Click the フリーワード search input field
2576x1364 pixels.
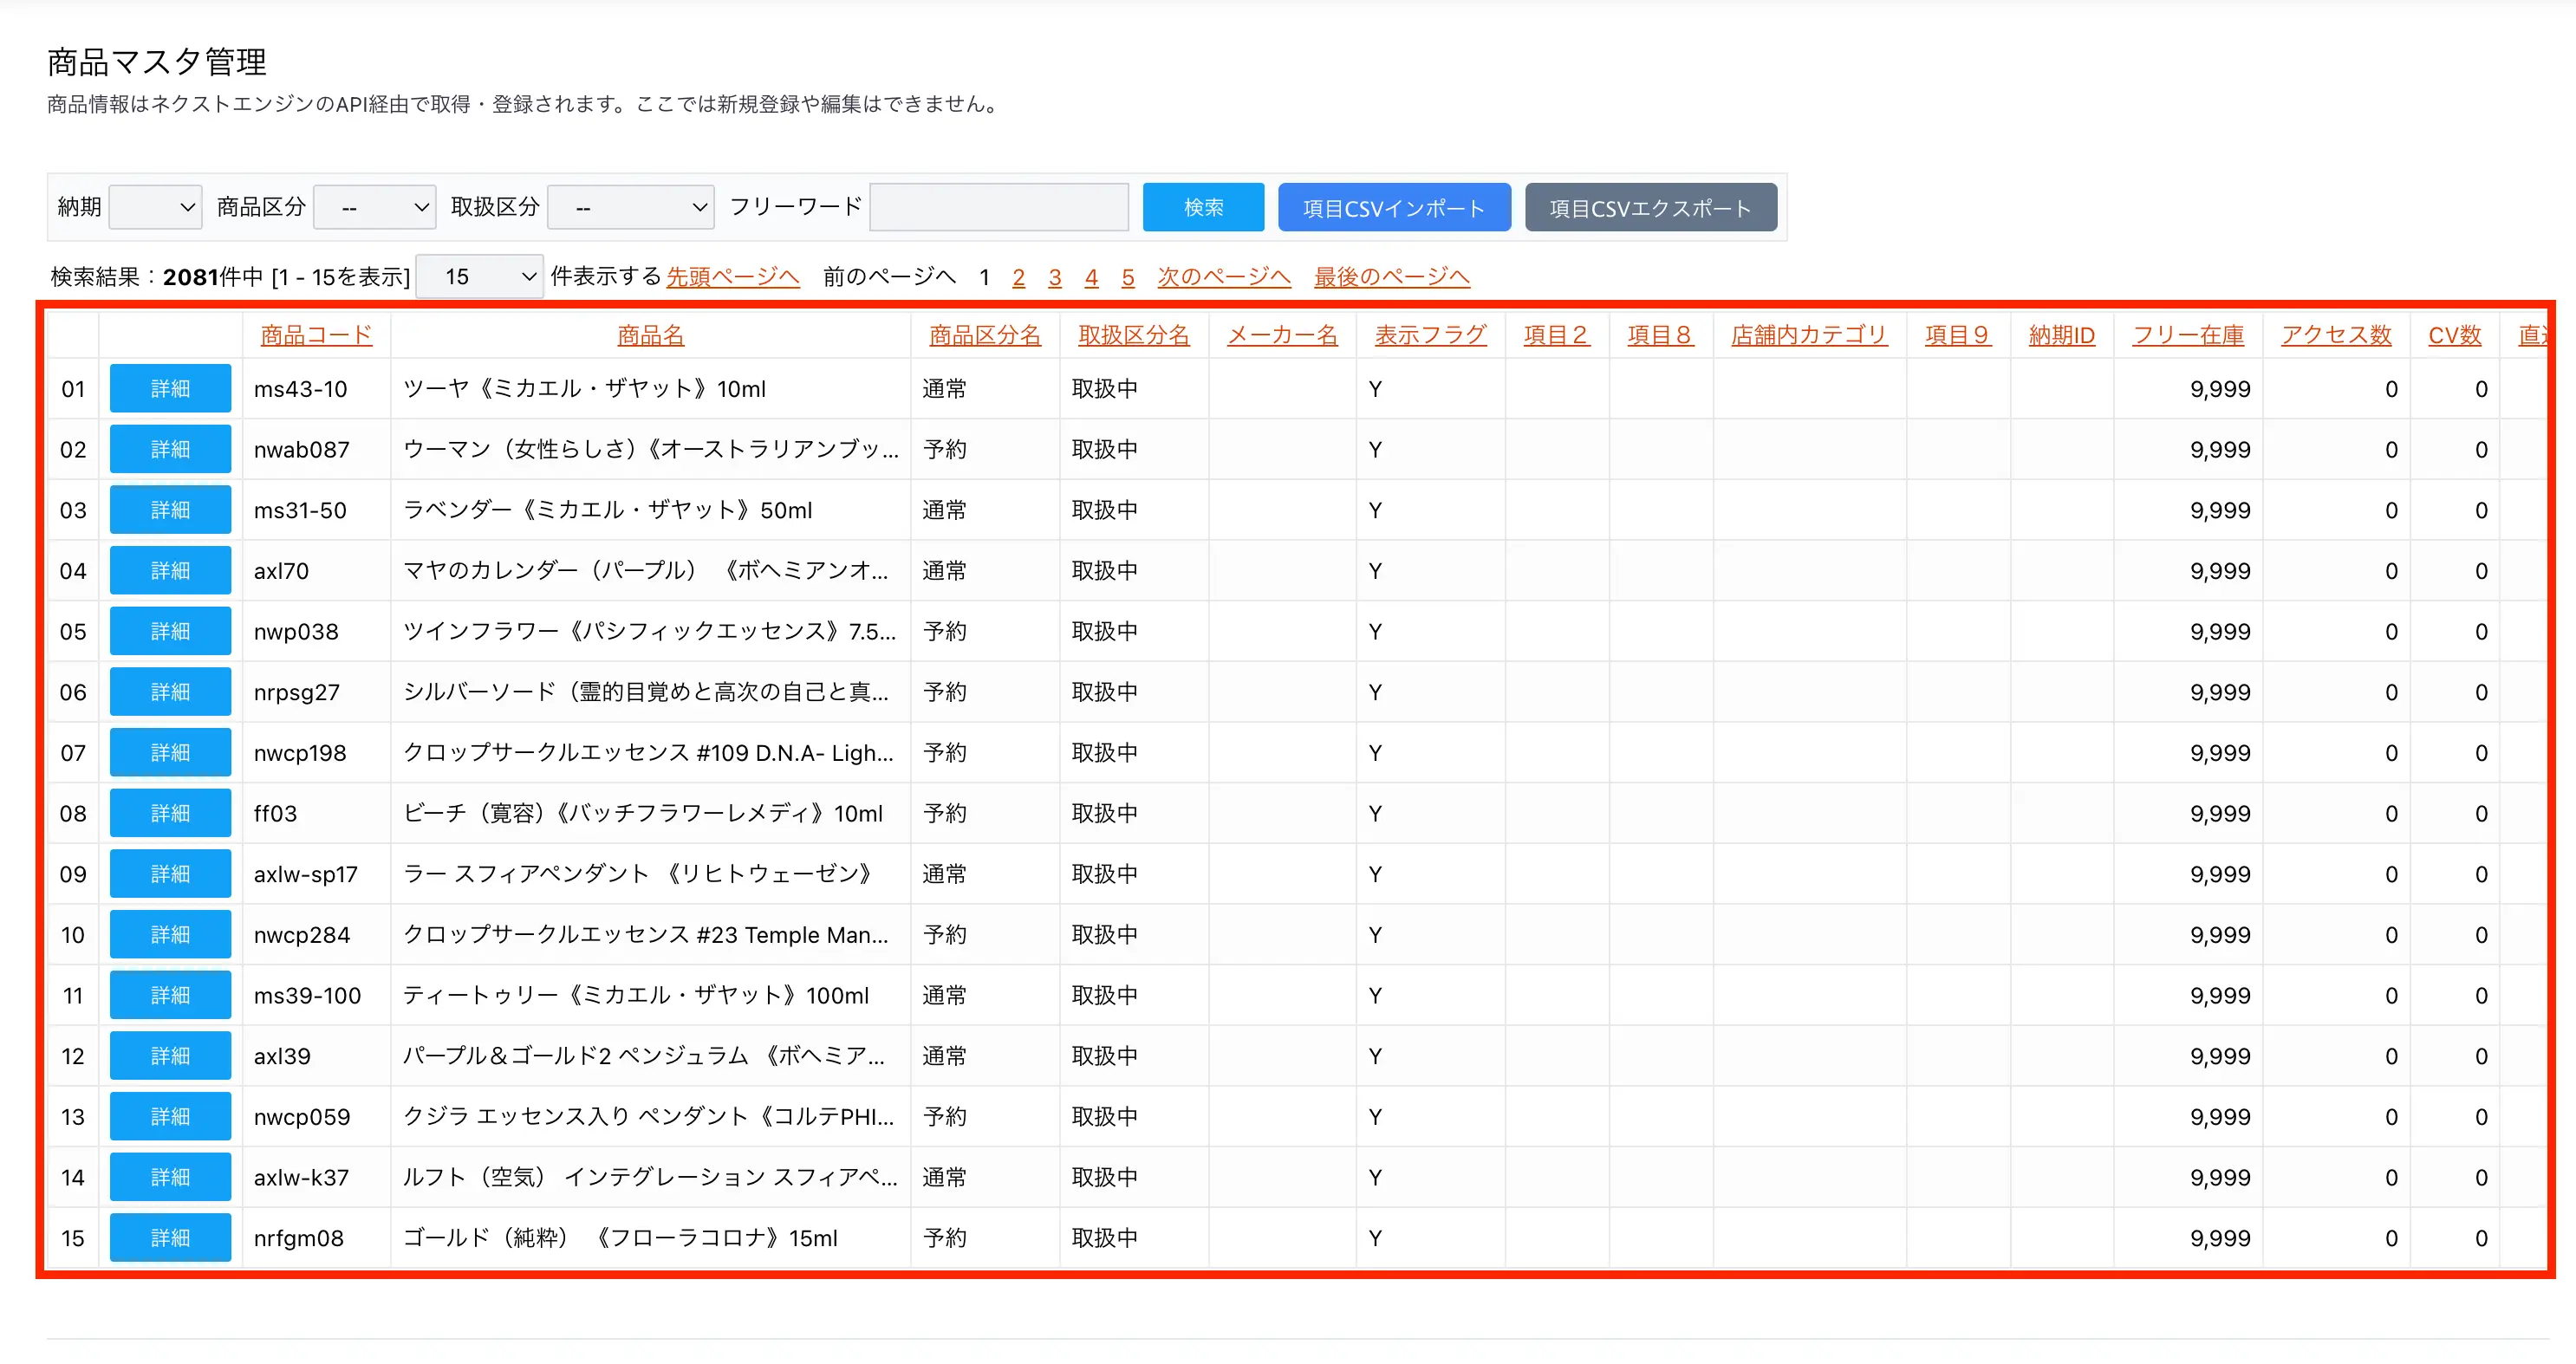coord(999,207)
